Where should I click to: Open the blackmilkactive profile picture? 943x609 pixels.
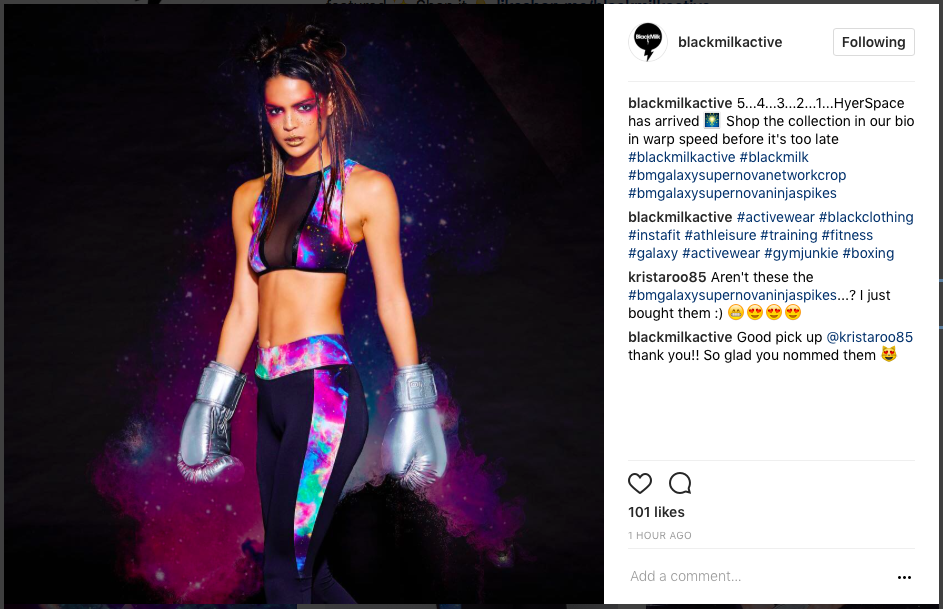click(x=648, y=42)
